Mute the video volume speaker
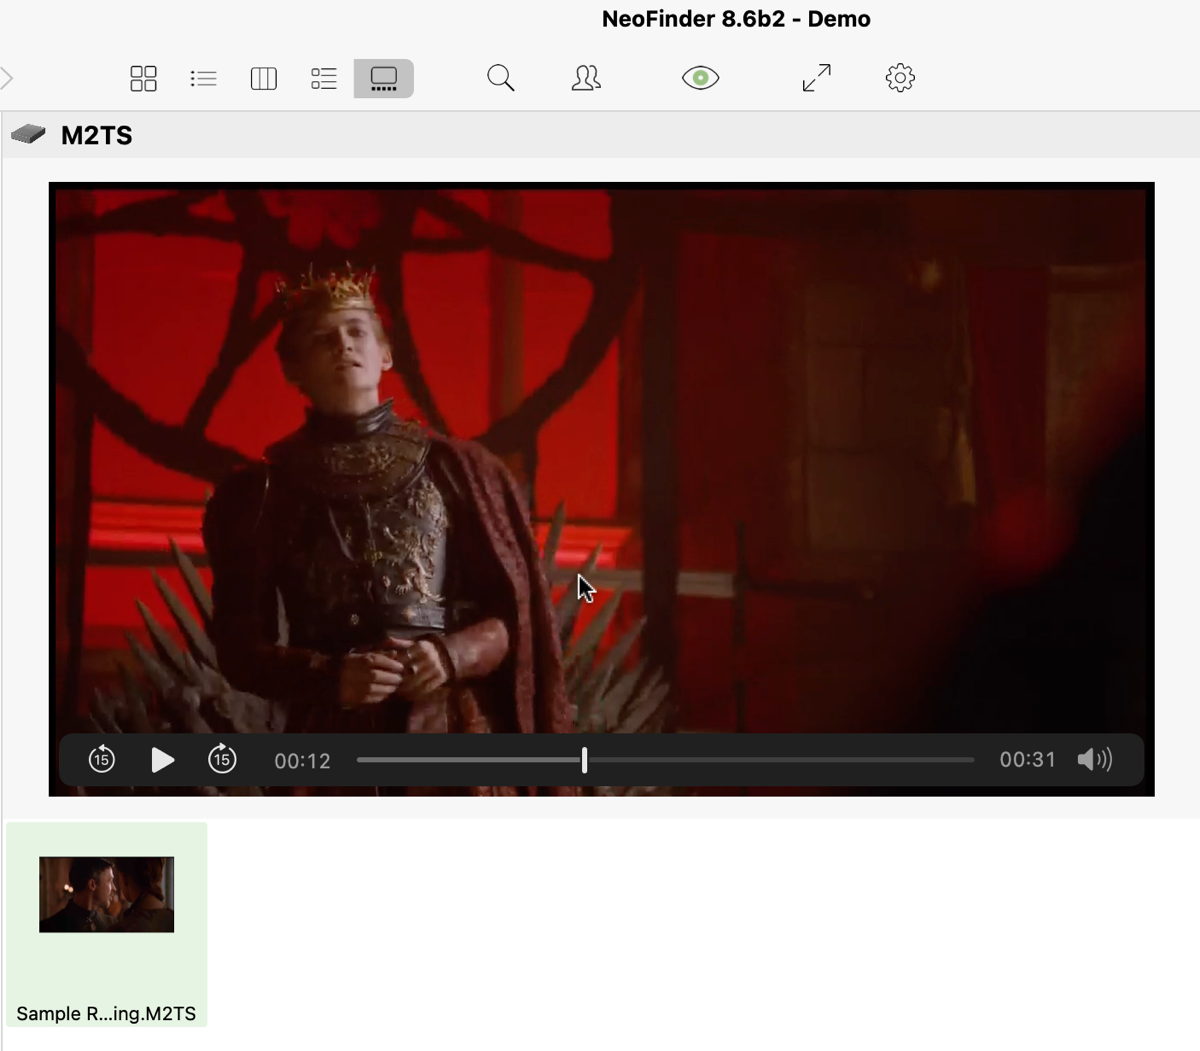 click(x=1095, y=760)
